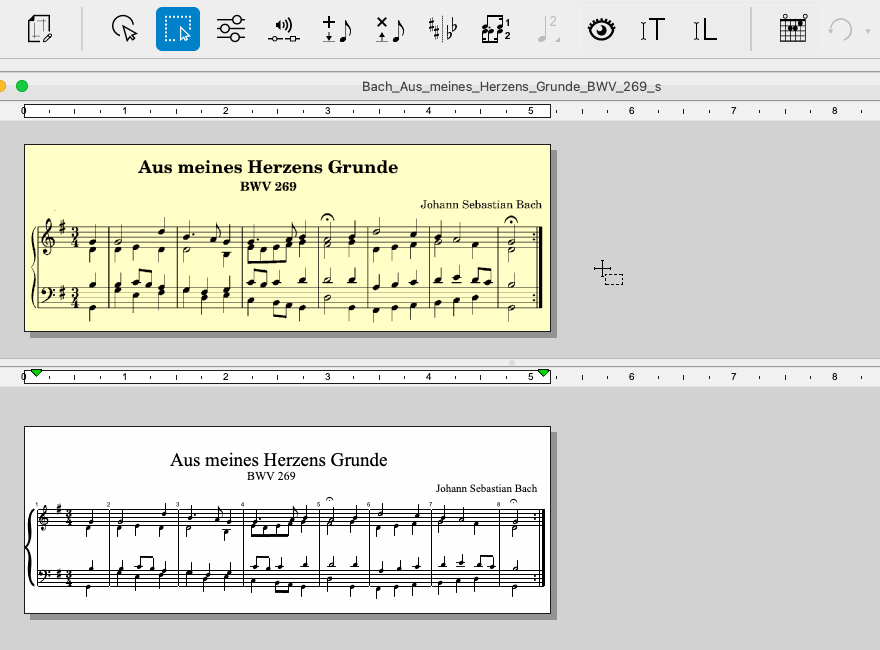880x650 pixels.
Task: Click the 'Johann Sebastian Bach' composer text in lower score
Action: tap(486, 489)
